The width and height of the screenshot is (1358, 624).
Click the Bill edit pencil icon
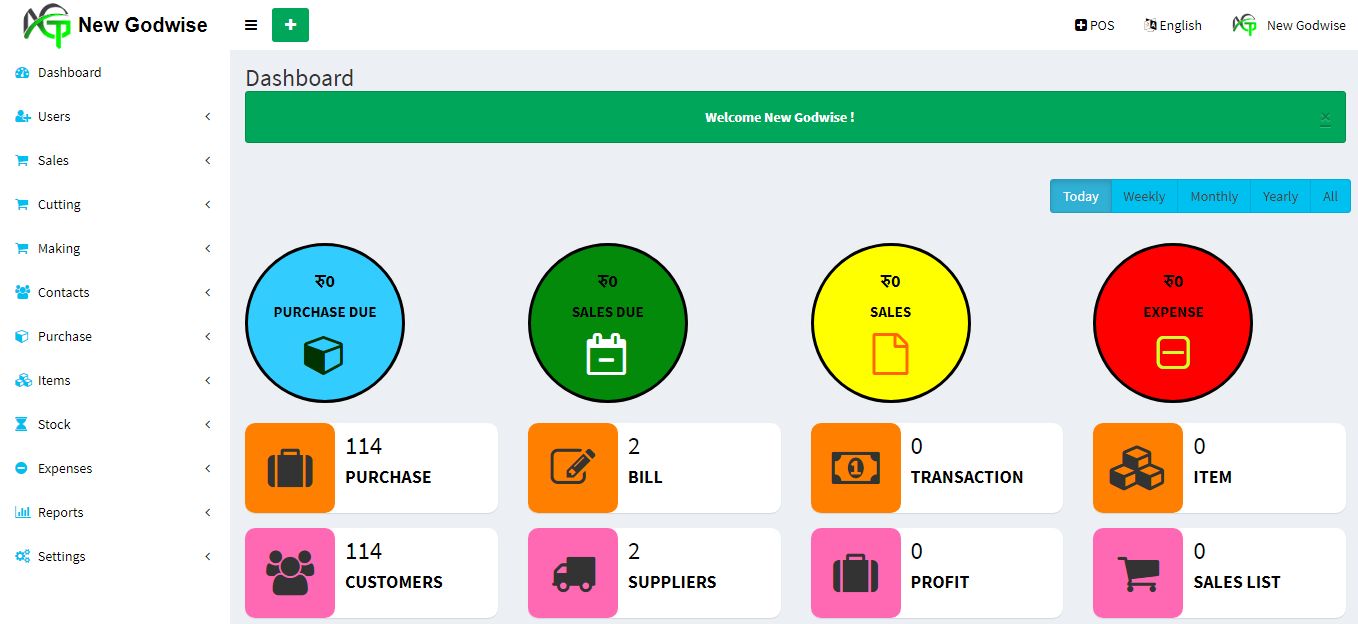click(x=573, y=468)
